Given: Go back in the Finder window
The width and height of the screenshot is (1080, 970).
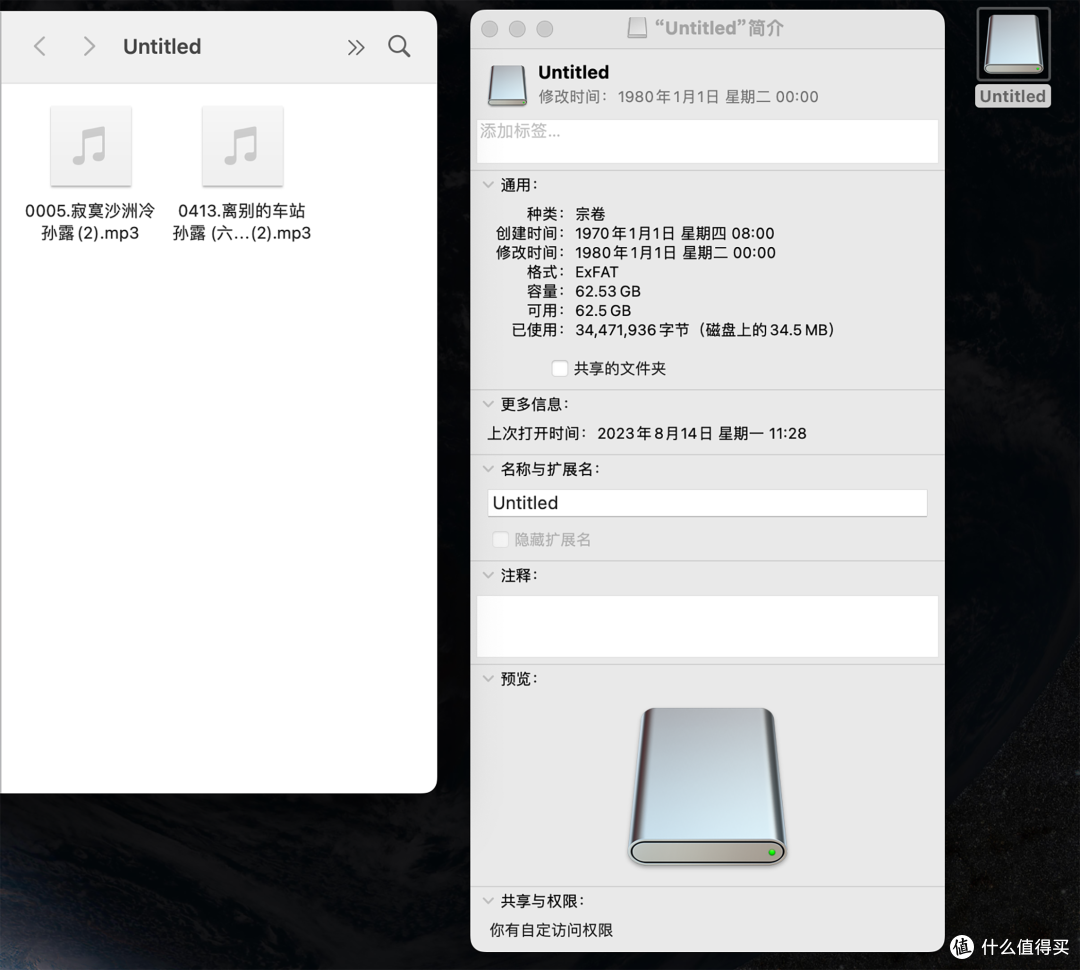Looking at the screenshot, I should 40,47.
